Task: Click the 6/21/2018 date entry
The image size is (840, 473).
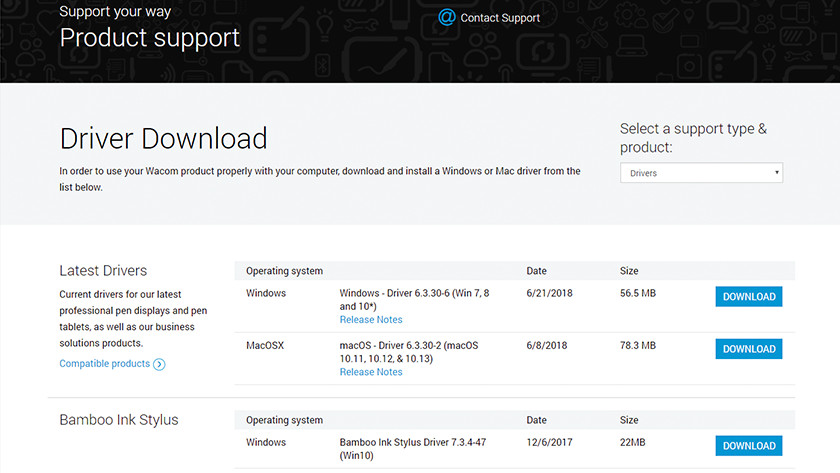Action: coord(548,294)
